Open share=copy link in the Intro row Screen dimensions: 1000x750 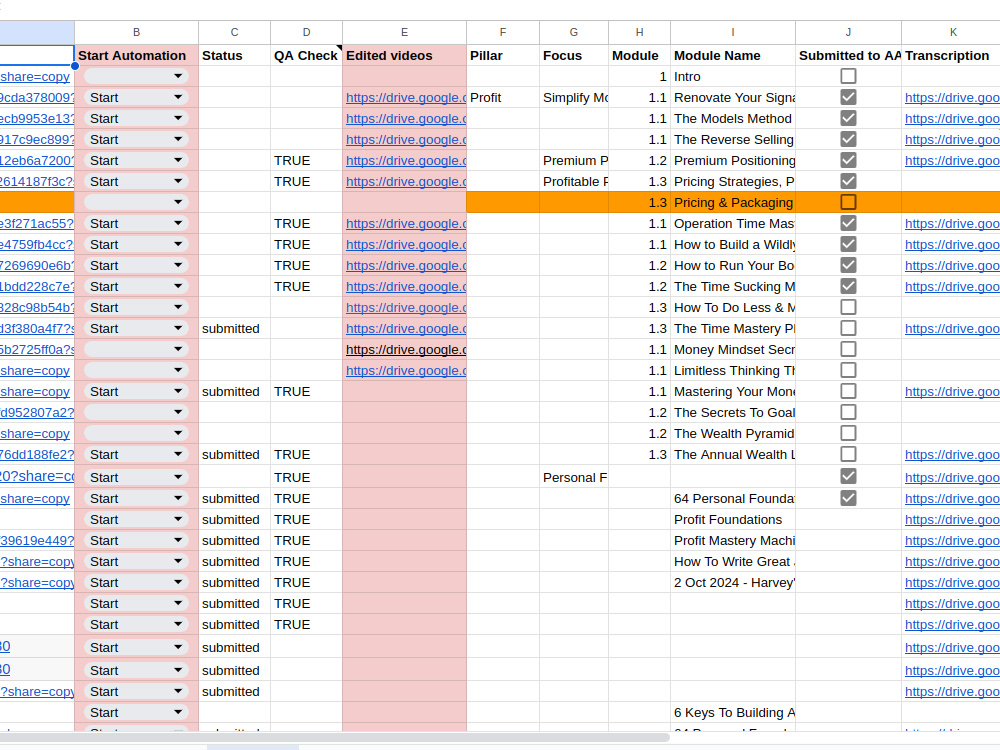[x=35, y=77]
